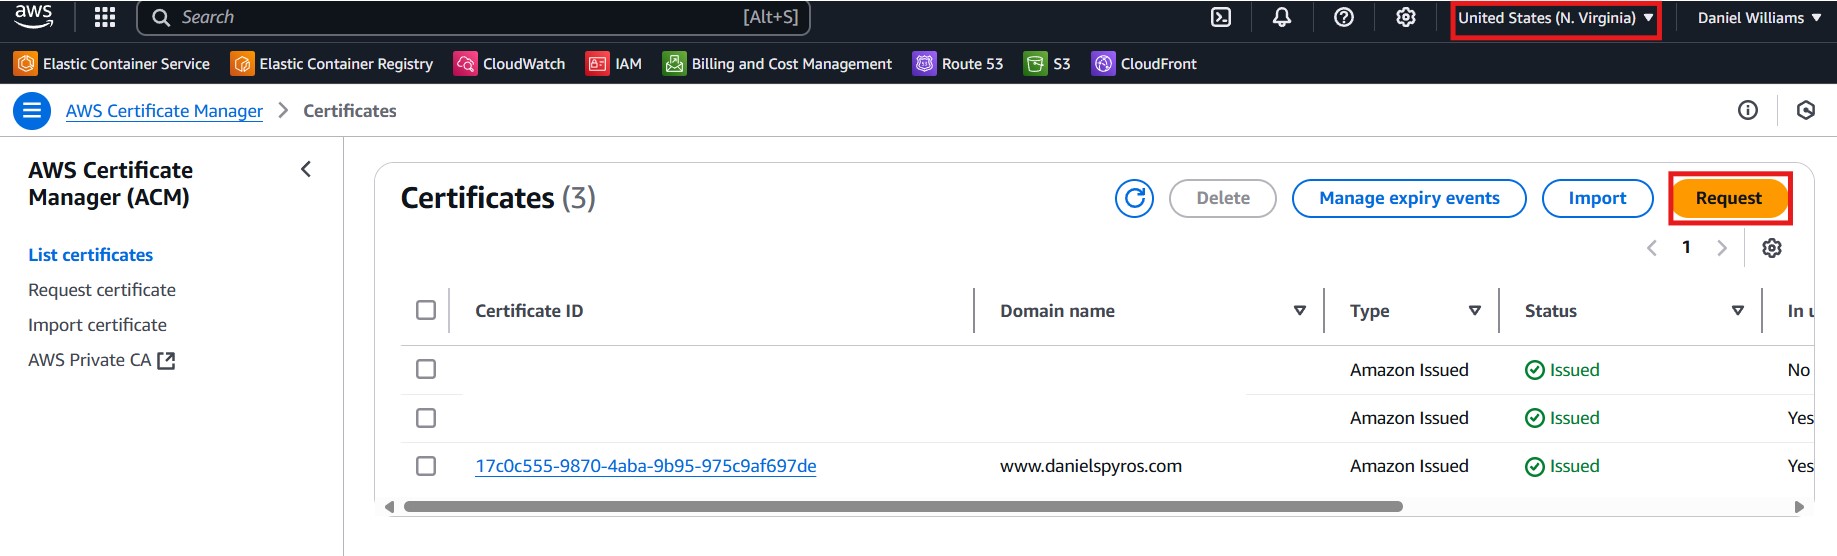The image size is (1837, 556).
Task: Click the horizontal table scrollbar
Action: [x=903, y=507]
